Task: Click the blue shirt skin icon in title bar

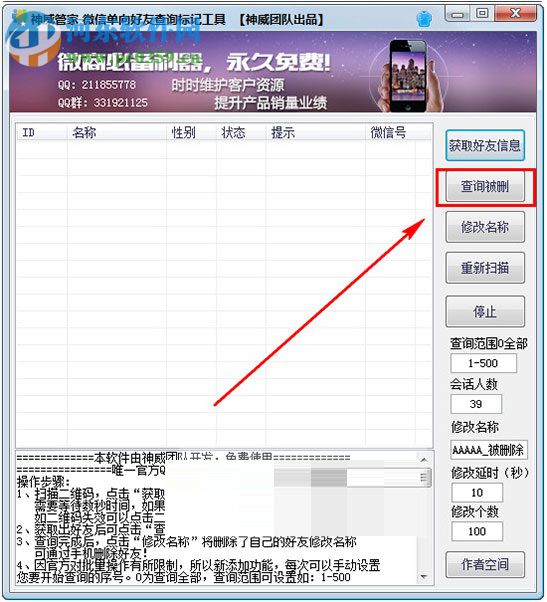Action: (424, 18)
